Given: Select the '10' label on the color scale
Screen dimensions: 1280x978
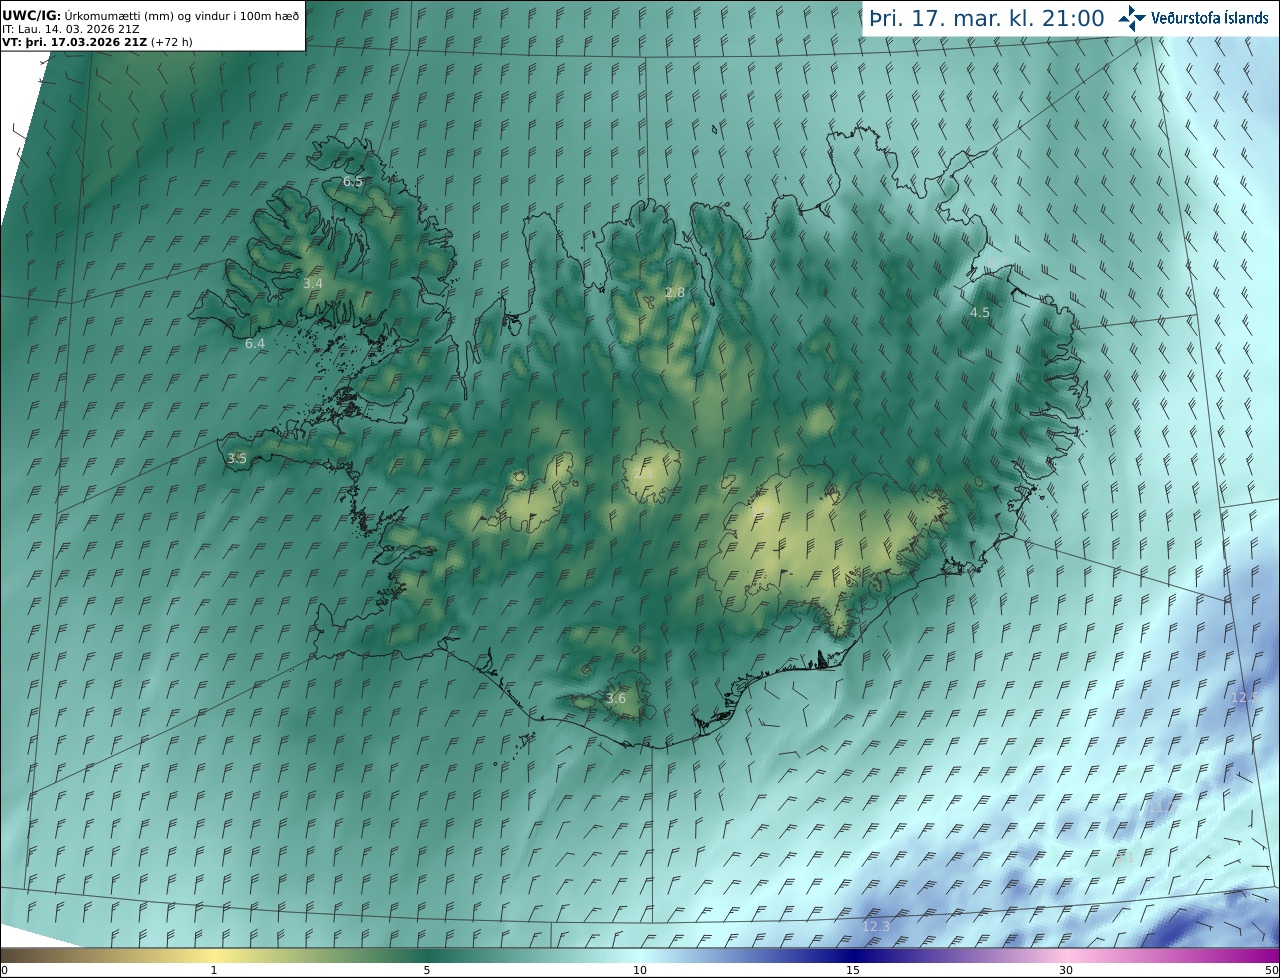Looking at the screenshot, I should coord(640,971).
